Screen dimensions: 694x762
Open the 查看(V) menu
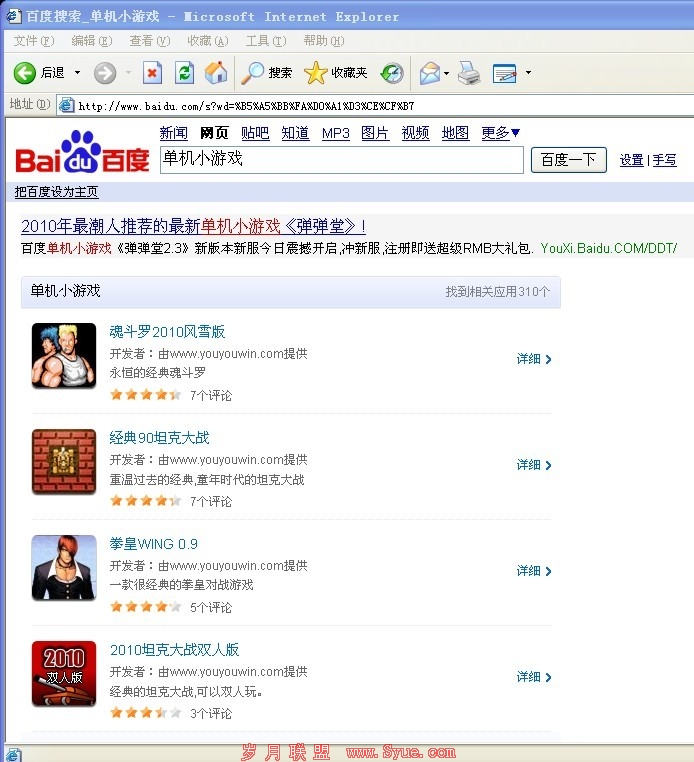150,41
